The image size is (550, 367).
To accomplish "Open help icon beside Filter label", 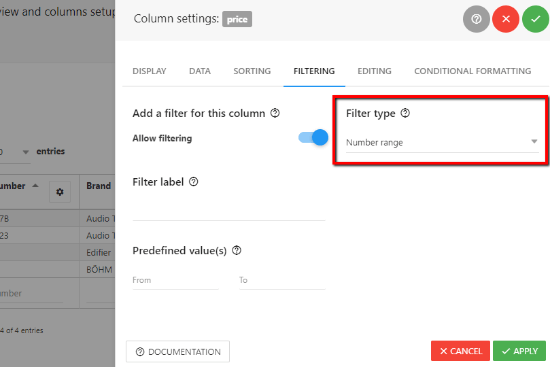I will 194,182.
